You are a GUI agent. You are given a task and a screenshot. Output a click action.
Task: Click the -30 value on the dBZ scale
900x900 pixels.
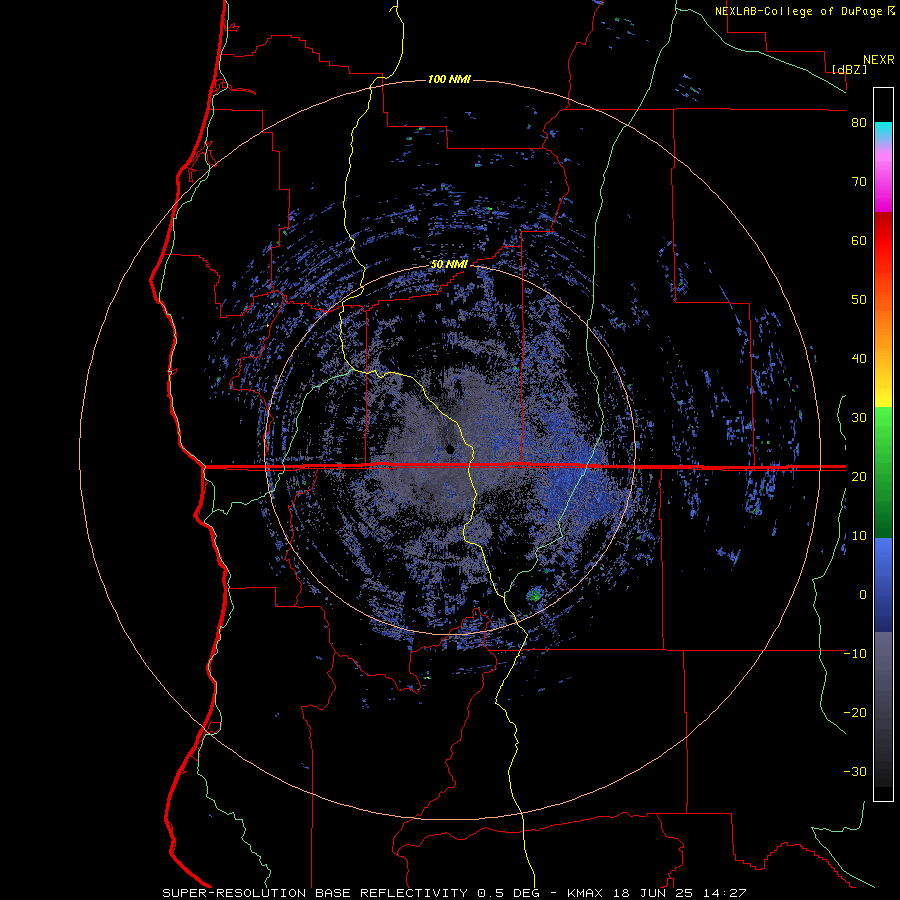click(855, 772)
